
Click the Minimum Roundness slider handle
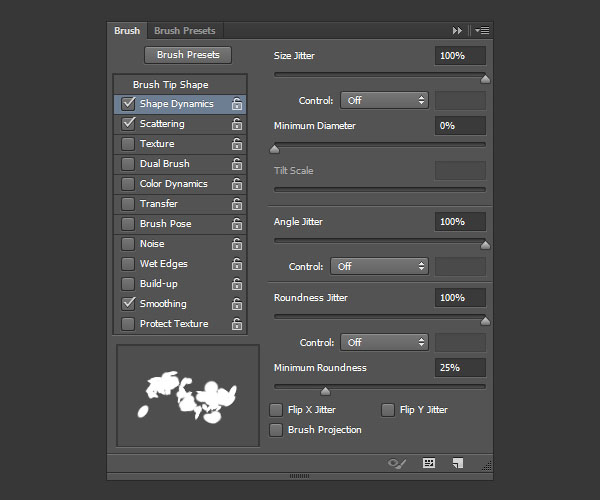[x=325, y=391]
